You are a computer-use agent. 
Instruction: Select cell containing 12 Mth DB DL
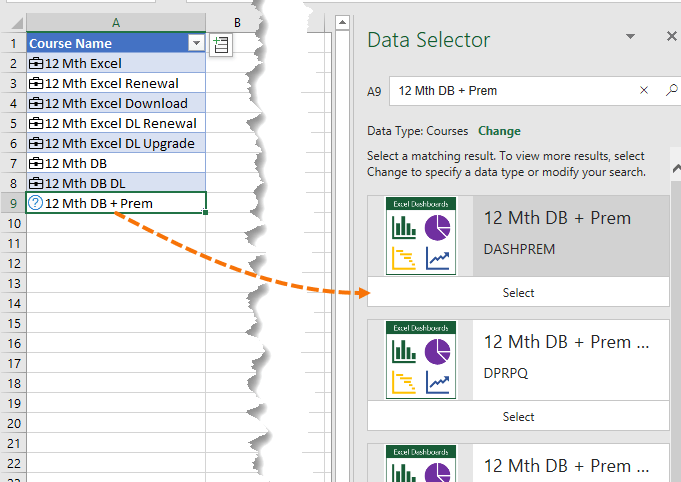pyautogui.click(x=116, y=183)
